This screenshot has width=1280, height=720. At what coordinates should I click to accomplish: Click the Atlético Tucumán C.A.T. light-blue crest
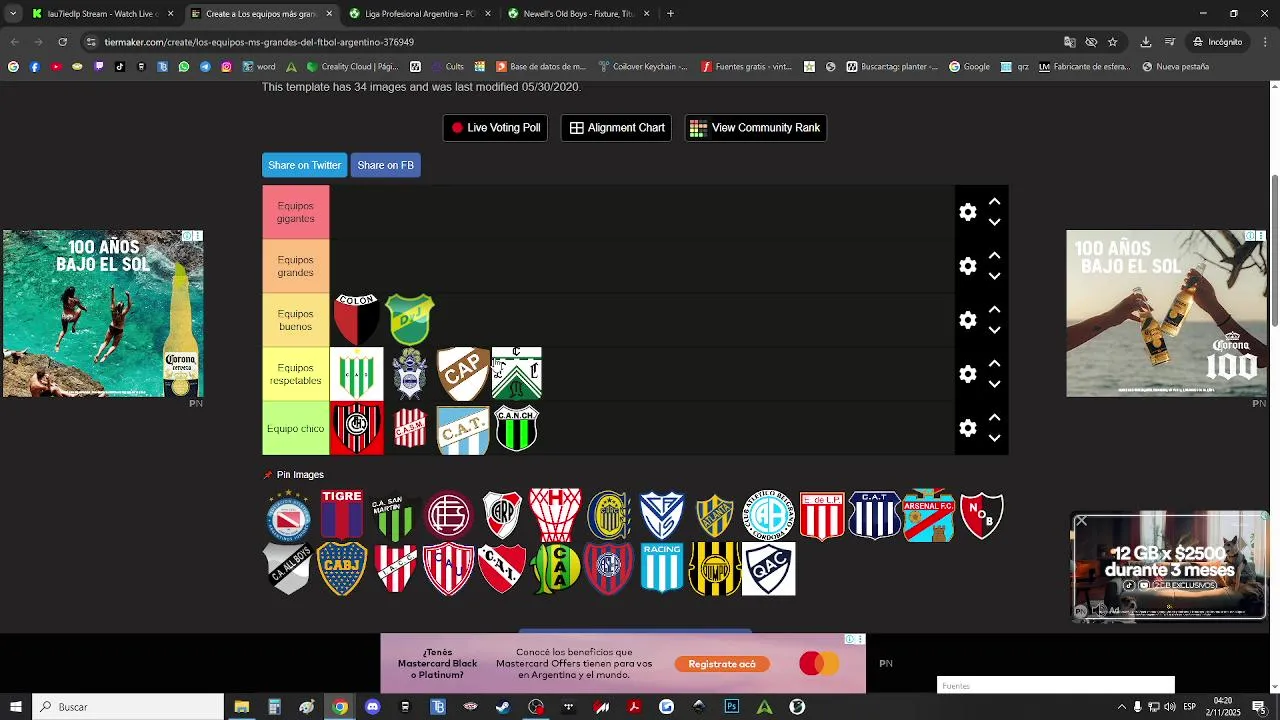pos(463,428)
